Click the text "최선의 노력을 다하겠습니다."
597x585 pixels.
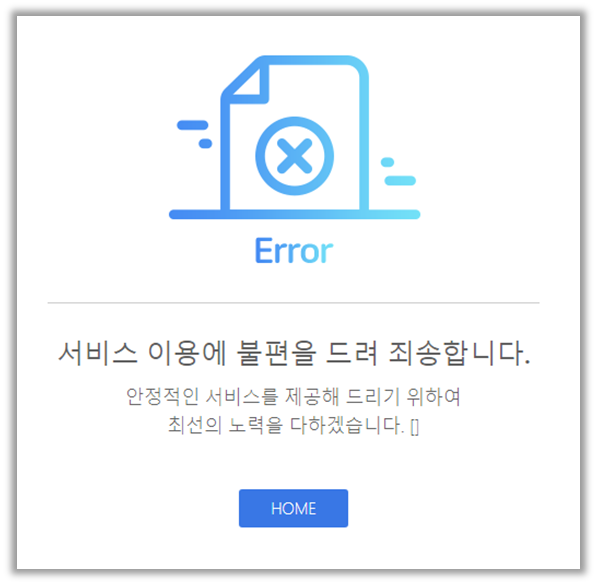click(286, 425)
